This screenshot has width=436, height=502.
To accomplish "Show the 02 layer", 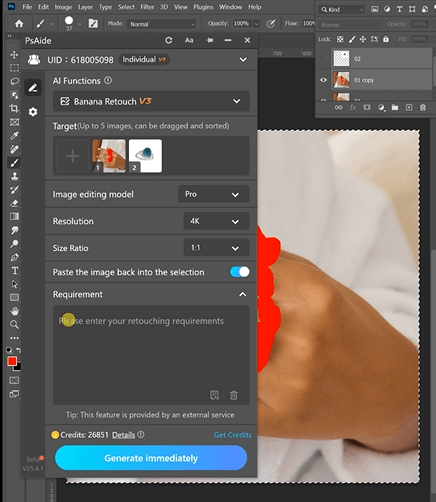I will coord(323,59).
